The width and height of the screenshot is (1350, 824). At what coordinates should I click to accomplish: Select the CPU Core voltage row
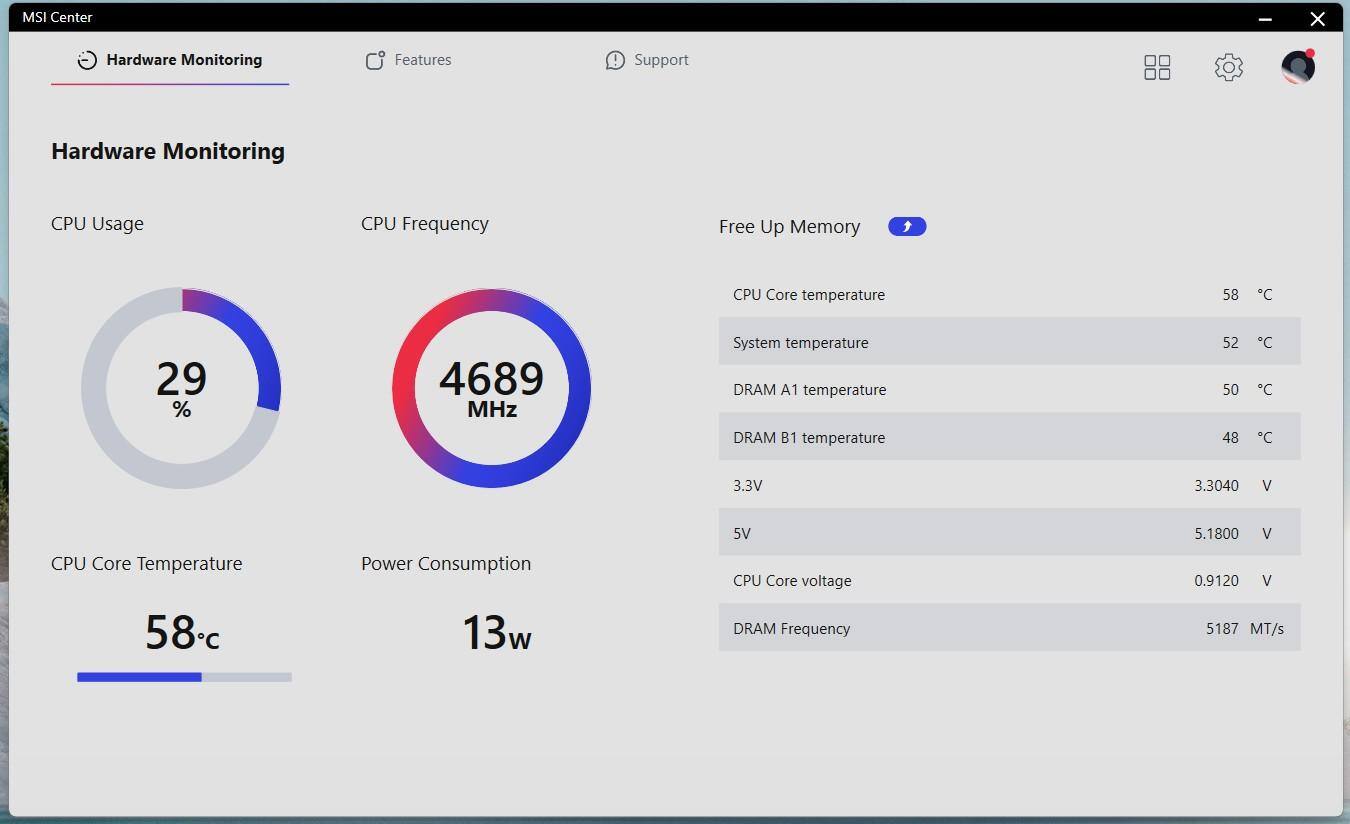1009,580
